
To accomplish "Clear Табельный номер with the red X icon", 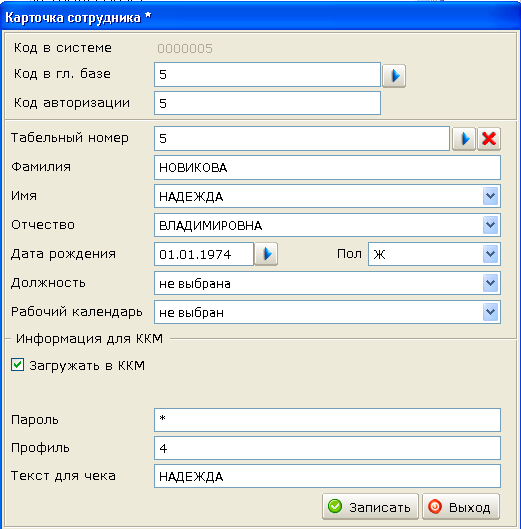I will pyautogui.click(x=489, y=139).
